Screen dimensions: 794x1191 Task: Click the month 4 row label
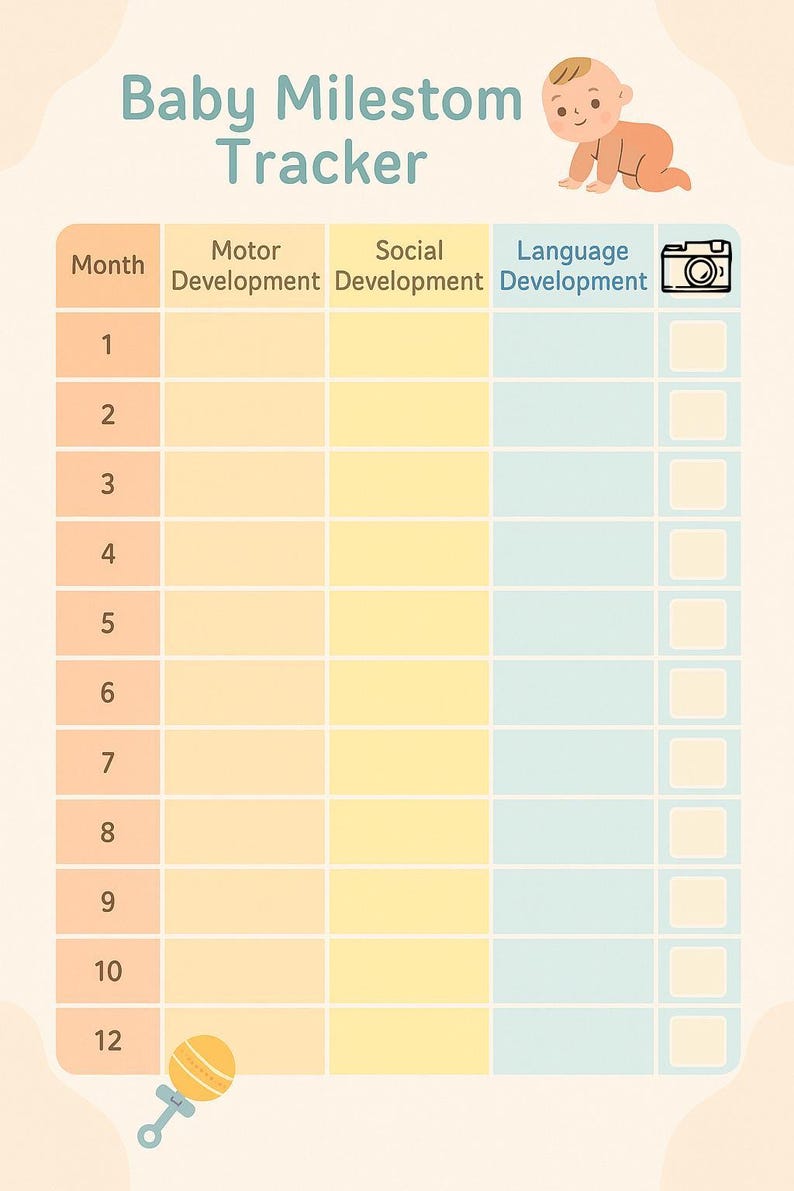pyautogui.click(x=108, y=554)
